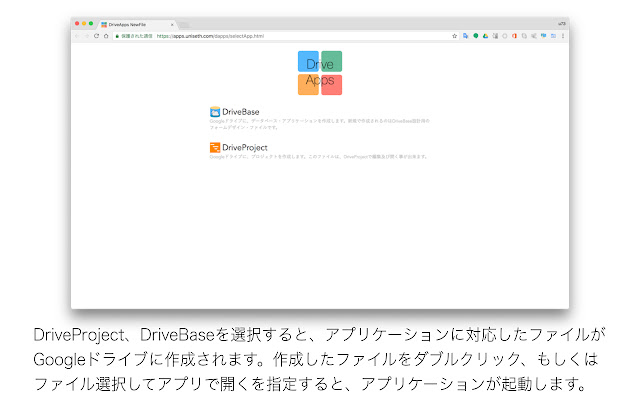Image resolution: width=640 pixels, height=400 pixels.
Task: Click the Google Drive extension icon
Action: (485, 36)
